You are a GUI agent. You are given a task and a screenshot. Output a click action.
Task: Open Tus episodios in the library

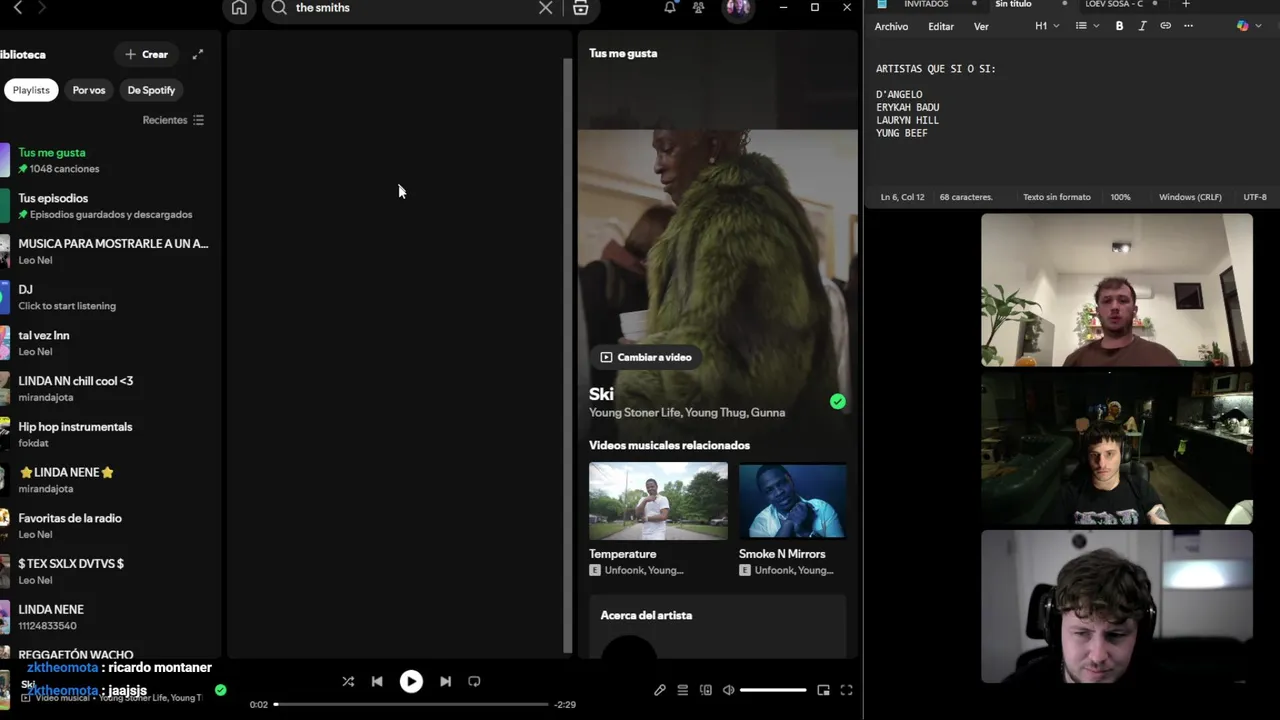pos(110,206)
